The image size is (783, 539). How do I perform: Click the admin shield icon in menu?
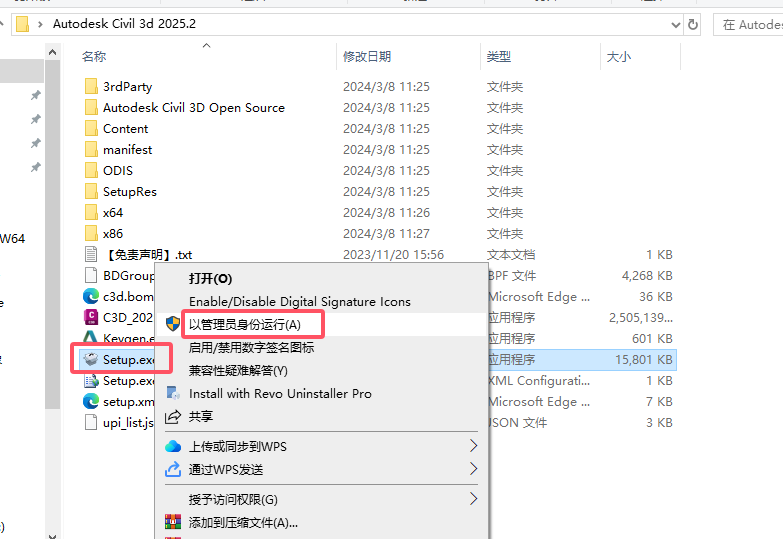(173, 324)
